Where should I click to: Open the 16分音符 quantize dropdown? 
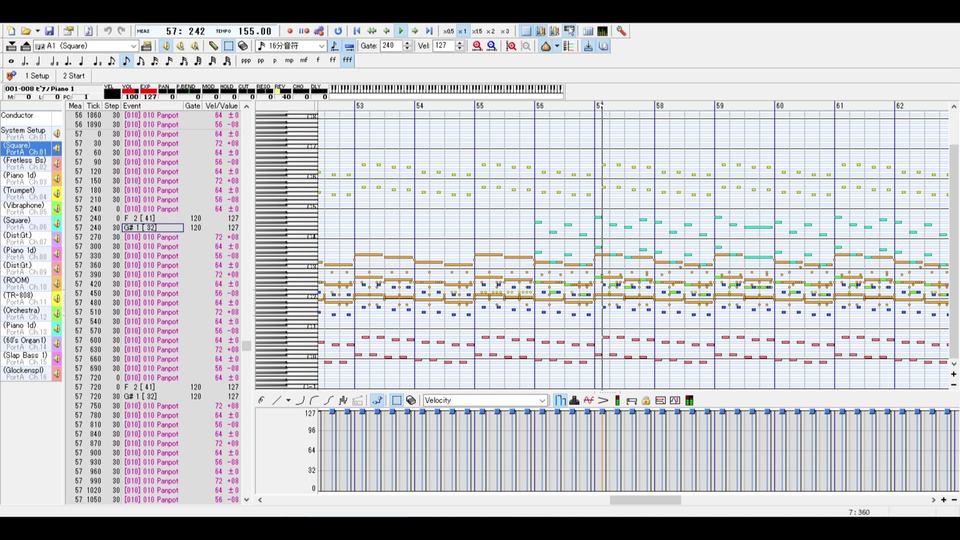[321, 46]
